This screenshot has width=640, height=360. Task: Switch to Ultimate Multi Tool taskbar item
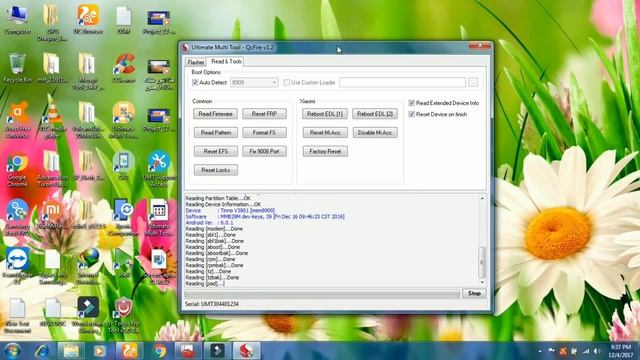pos(246,351)
